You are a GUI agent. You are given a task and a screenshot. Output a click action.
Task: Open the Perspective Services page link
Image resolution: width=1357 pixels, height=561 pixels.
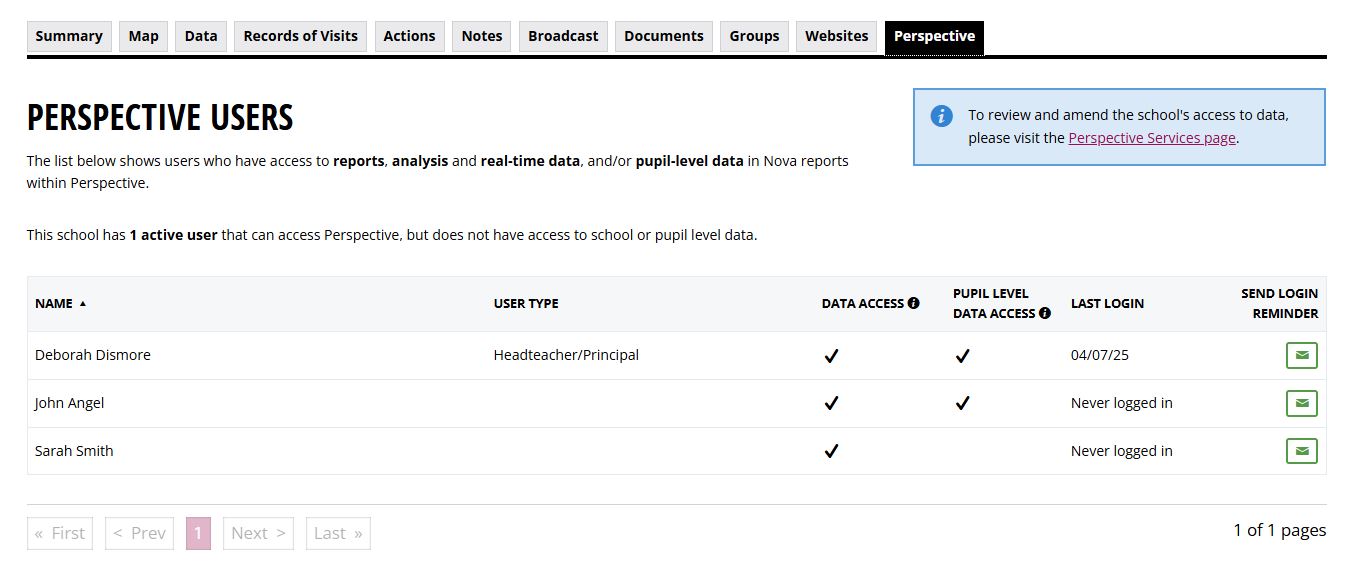point(1151,138)
